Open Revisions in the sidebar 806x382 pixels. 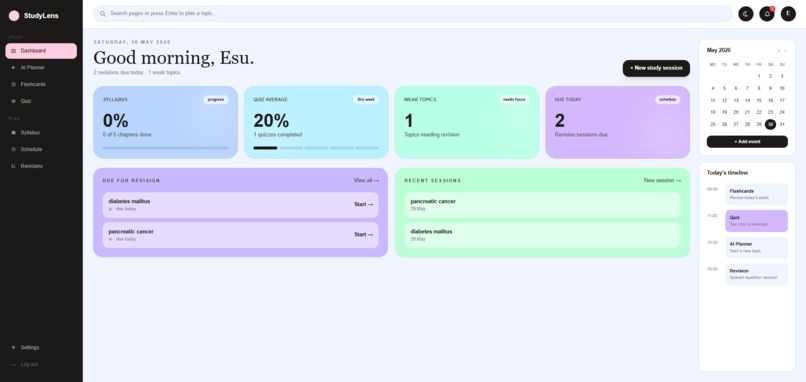pyautogui.click(x=41, y=166)
